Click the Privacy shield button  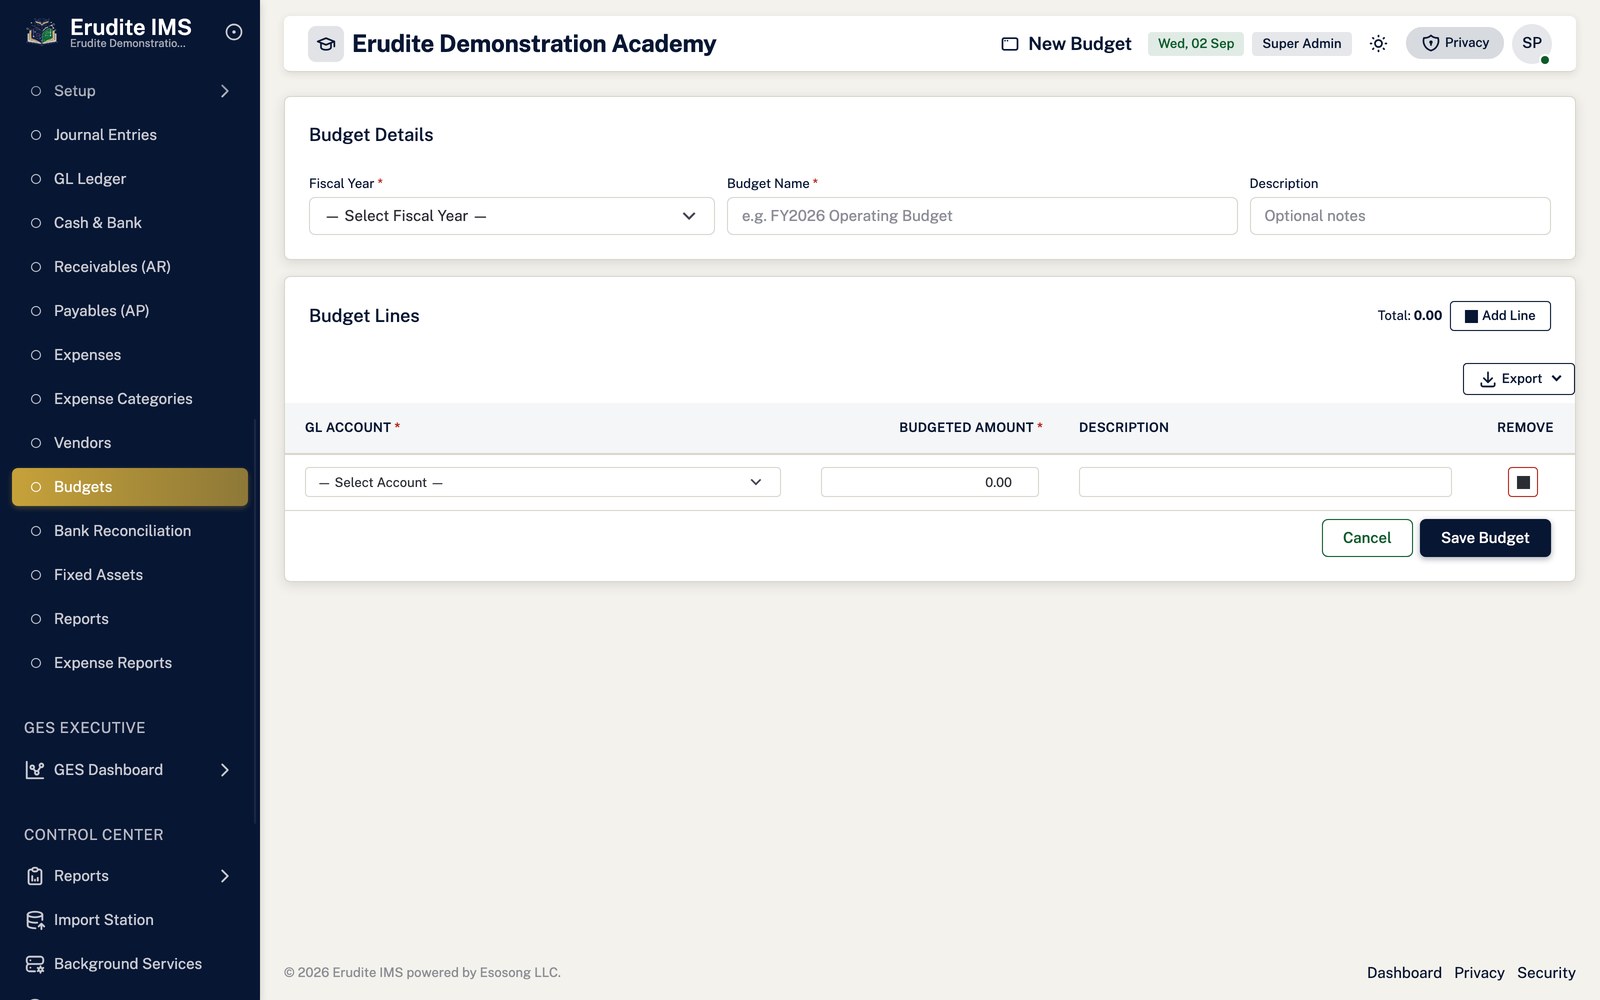1454,43
